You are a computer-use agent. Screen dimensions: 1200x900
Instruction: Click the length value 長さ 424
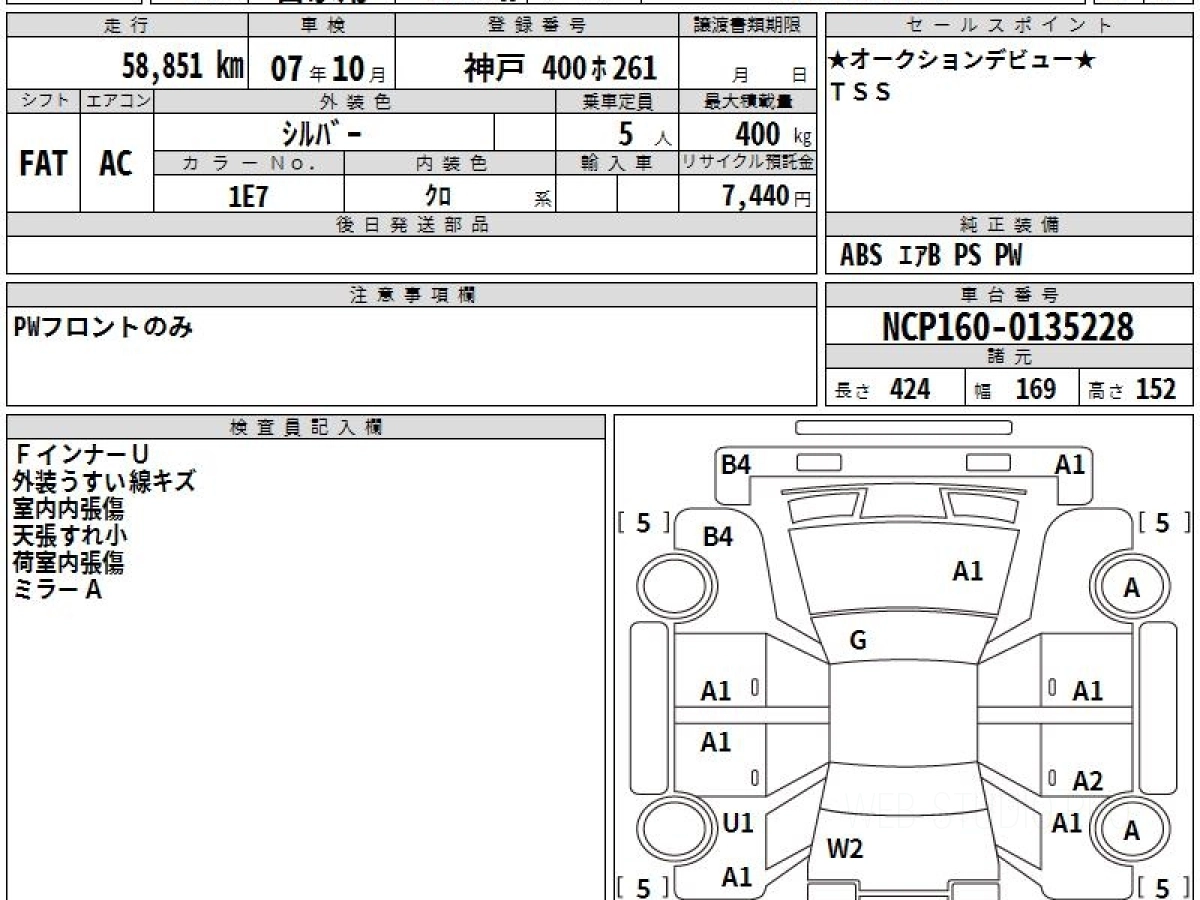[x=882, y=389]
